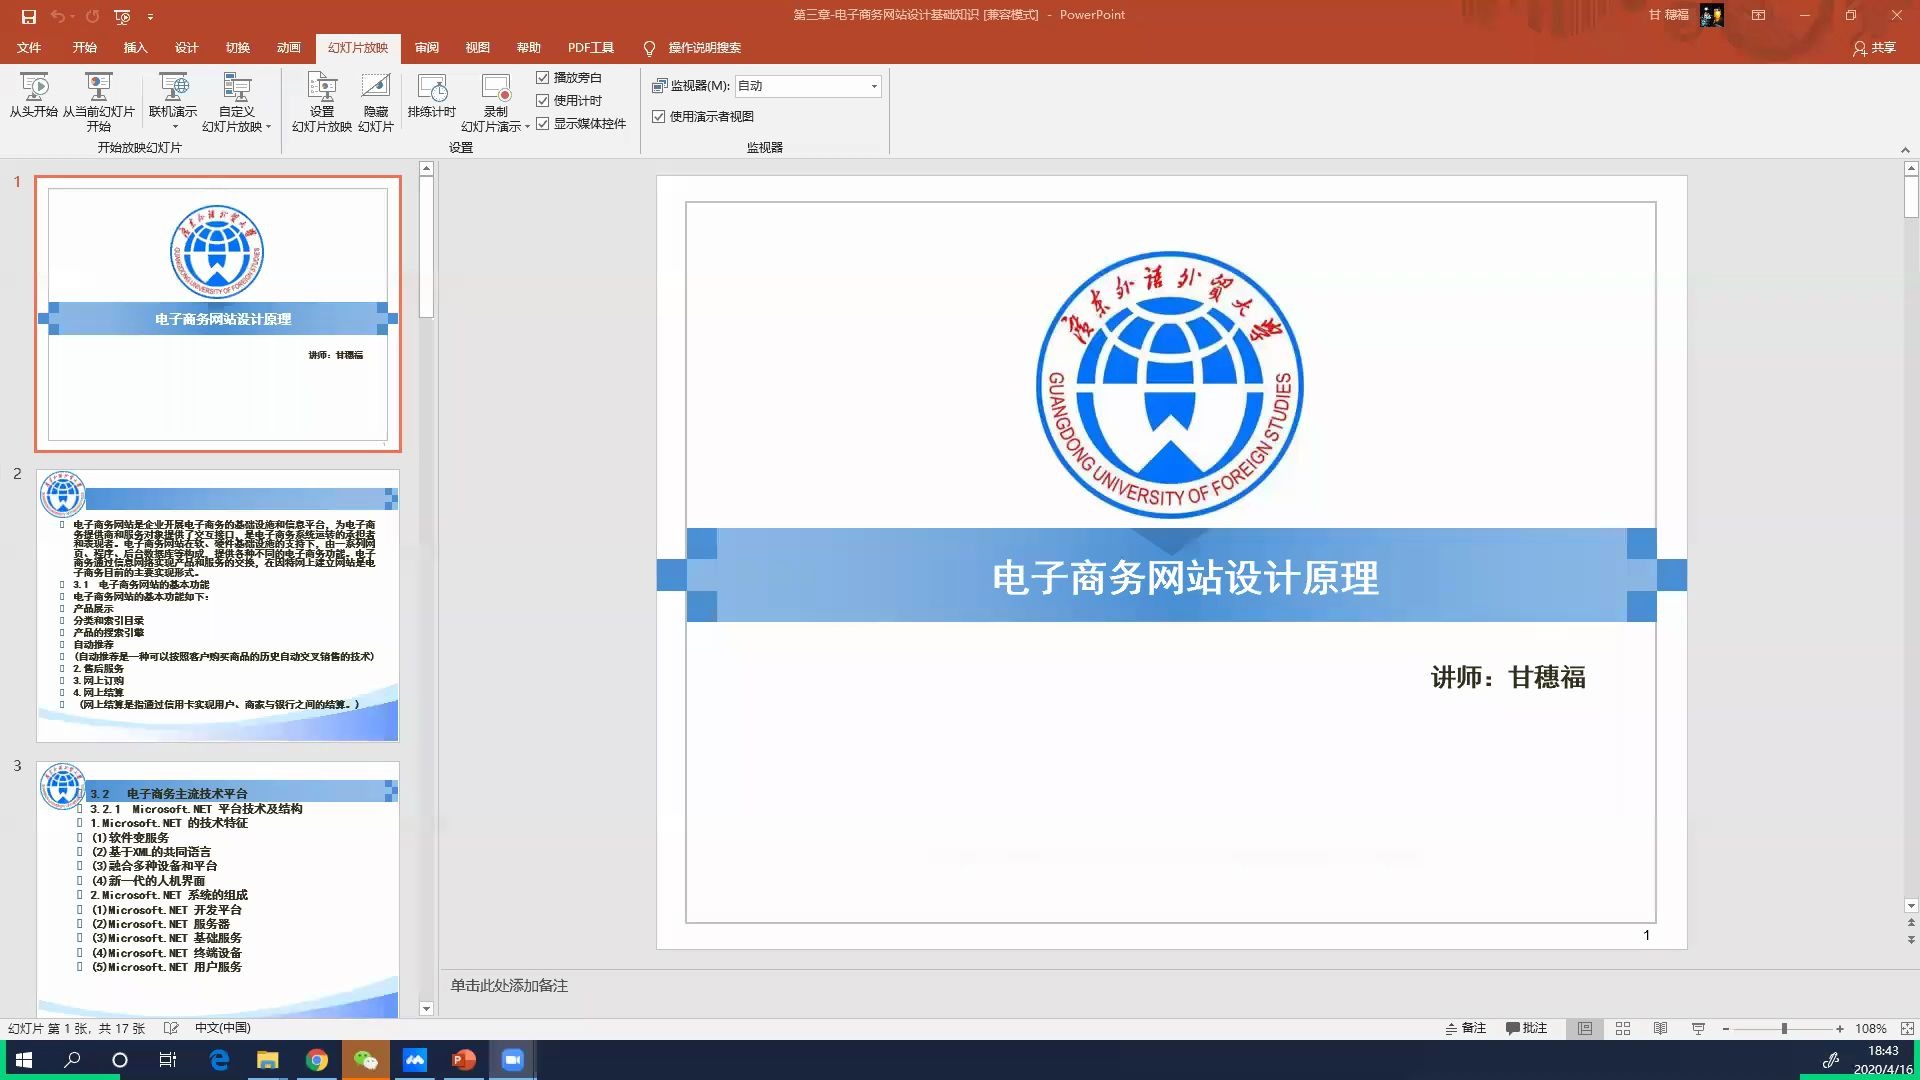Switch to 审阅 Review tab
This screenshot has width=1920, height=1080.
coord(427,48)
